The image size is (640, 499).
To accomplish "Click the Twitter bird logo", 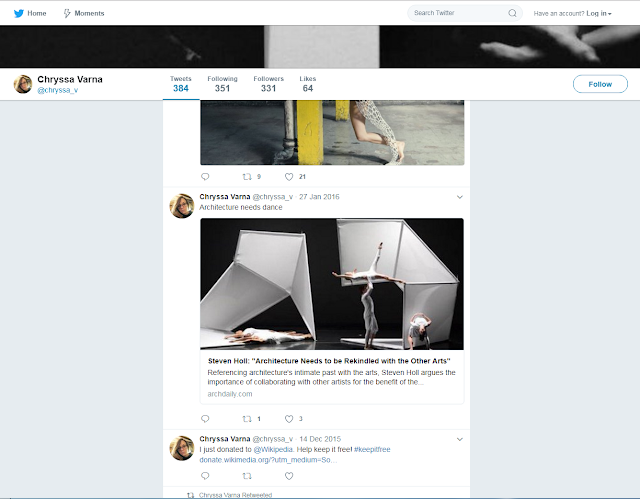I will (x=19, y=13).
